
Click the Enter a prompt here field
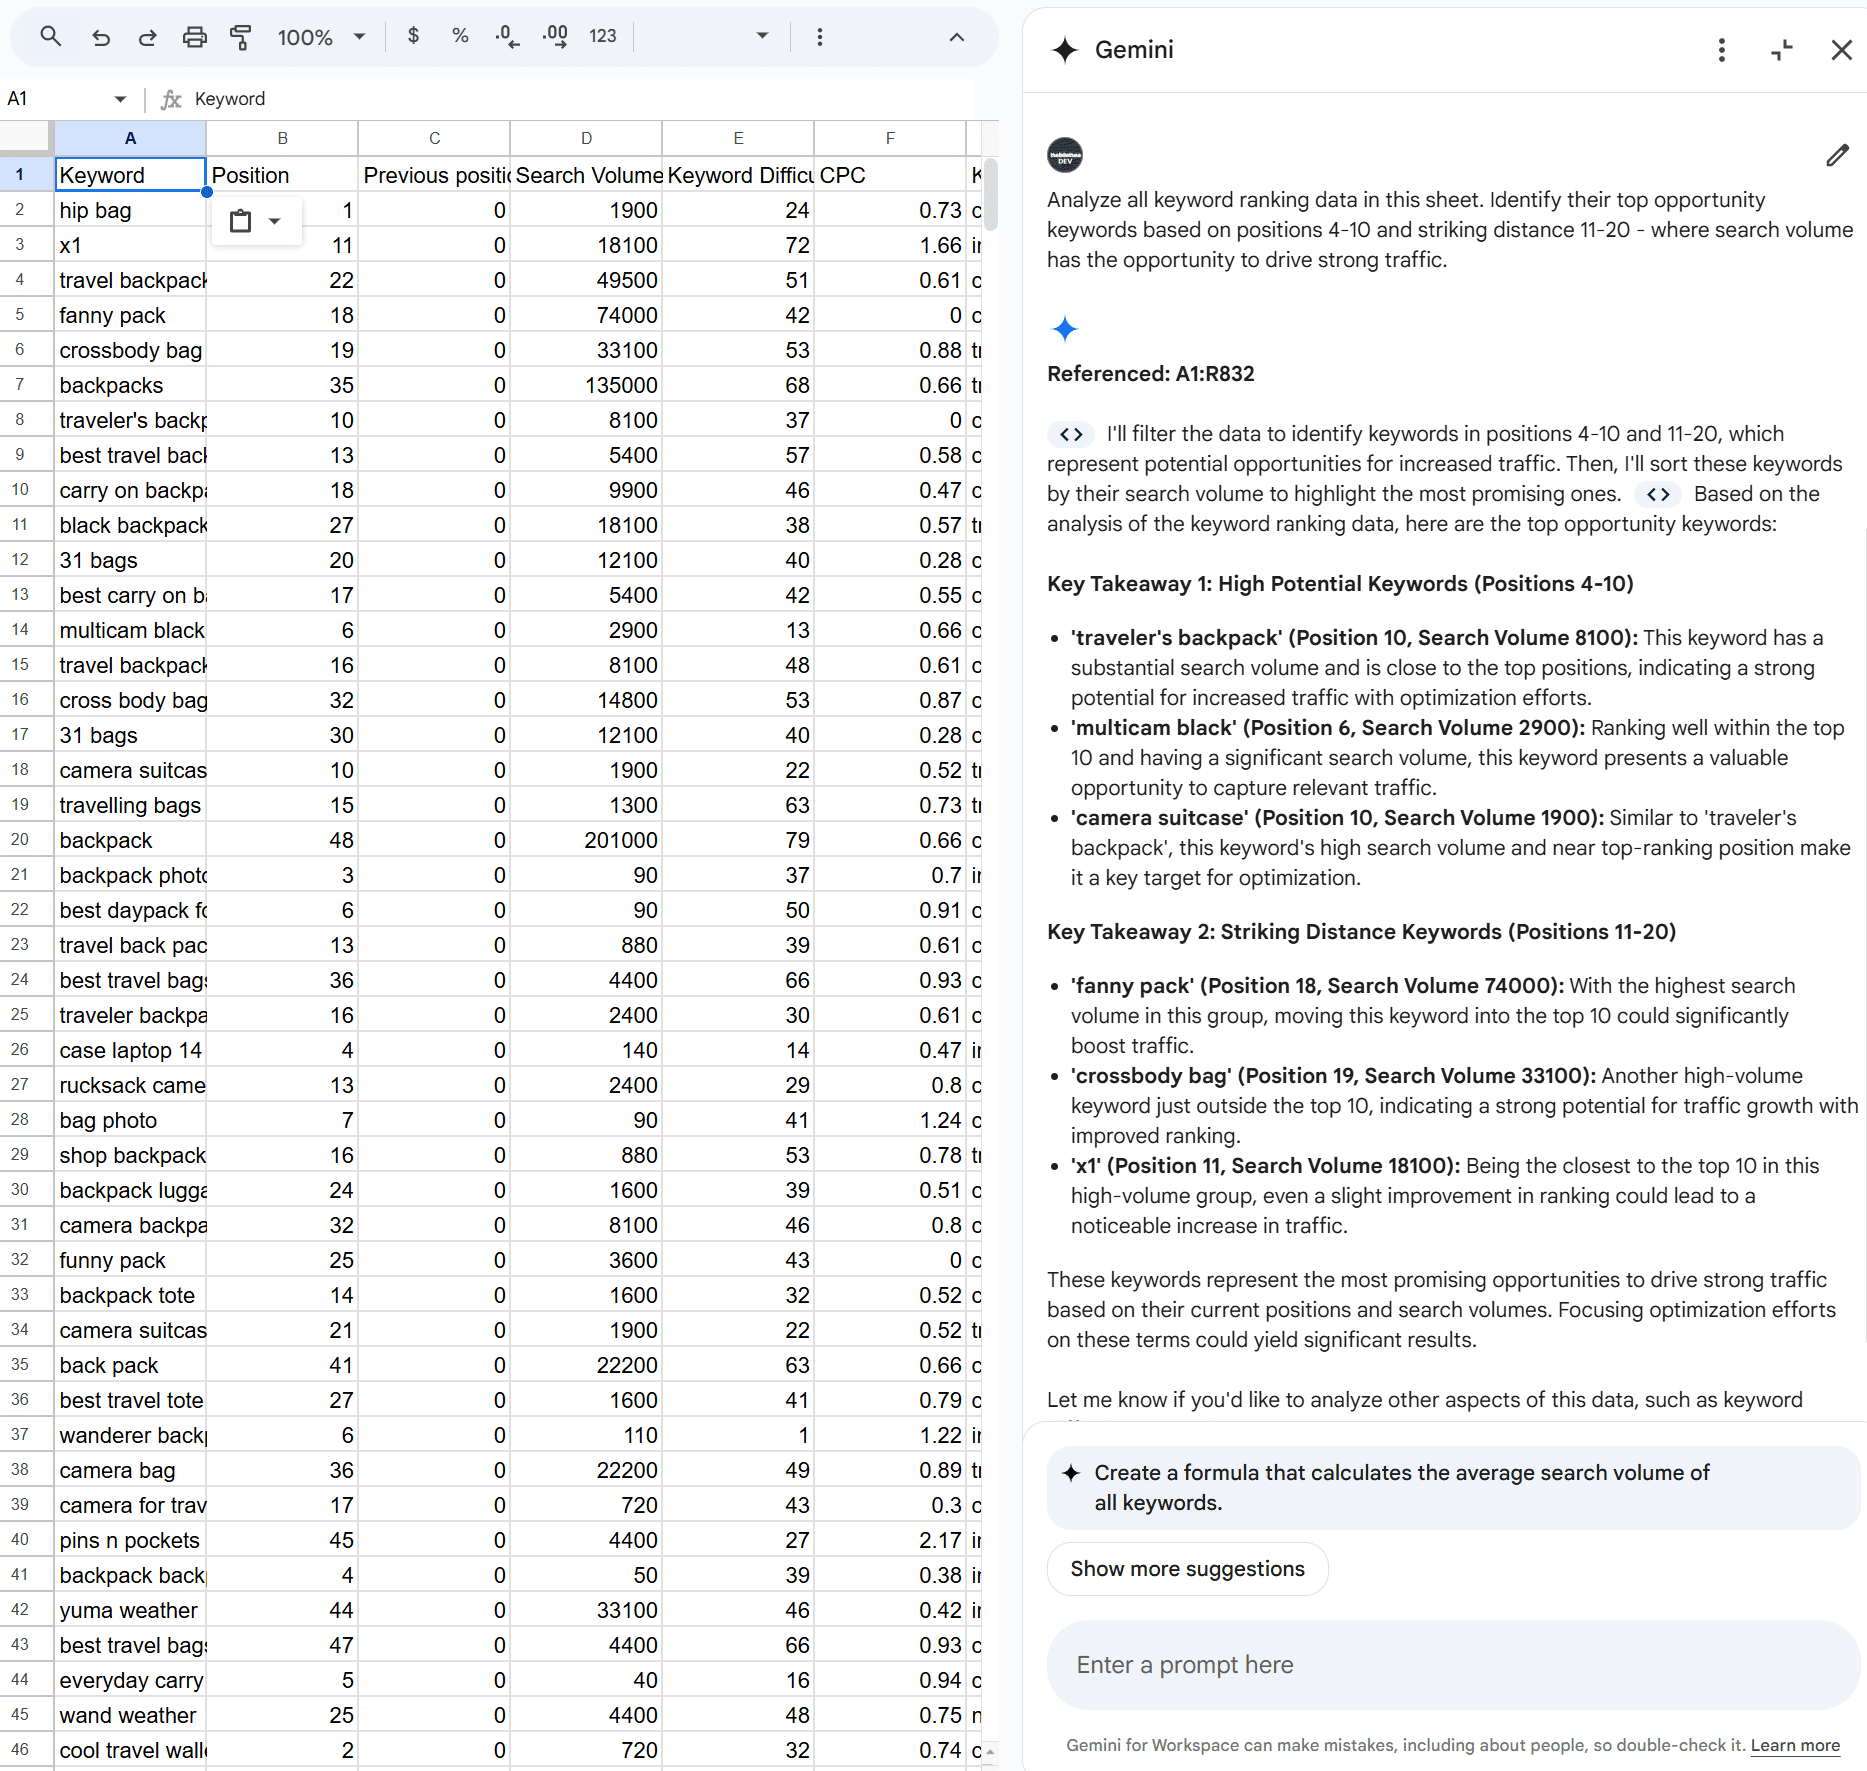click(1452, 1665)
